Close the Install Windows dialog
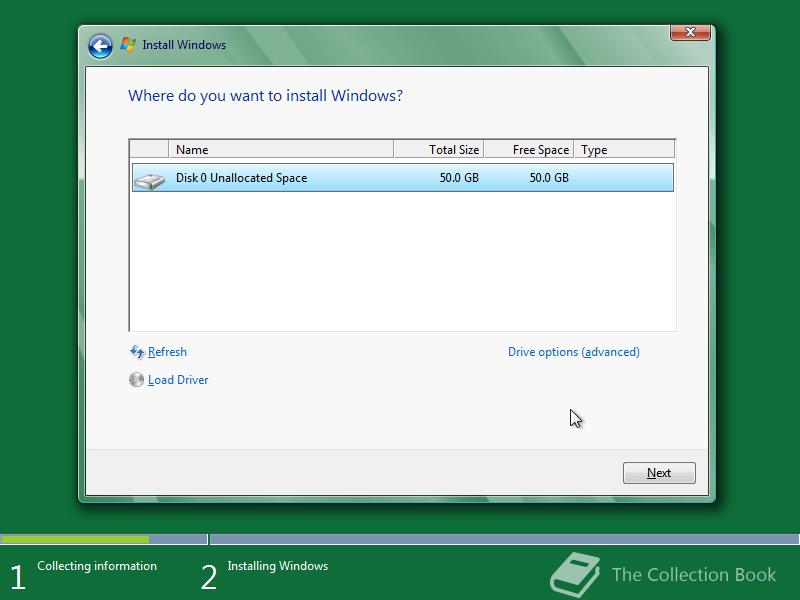The image size is (800, 600). 690,32
